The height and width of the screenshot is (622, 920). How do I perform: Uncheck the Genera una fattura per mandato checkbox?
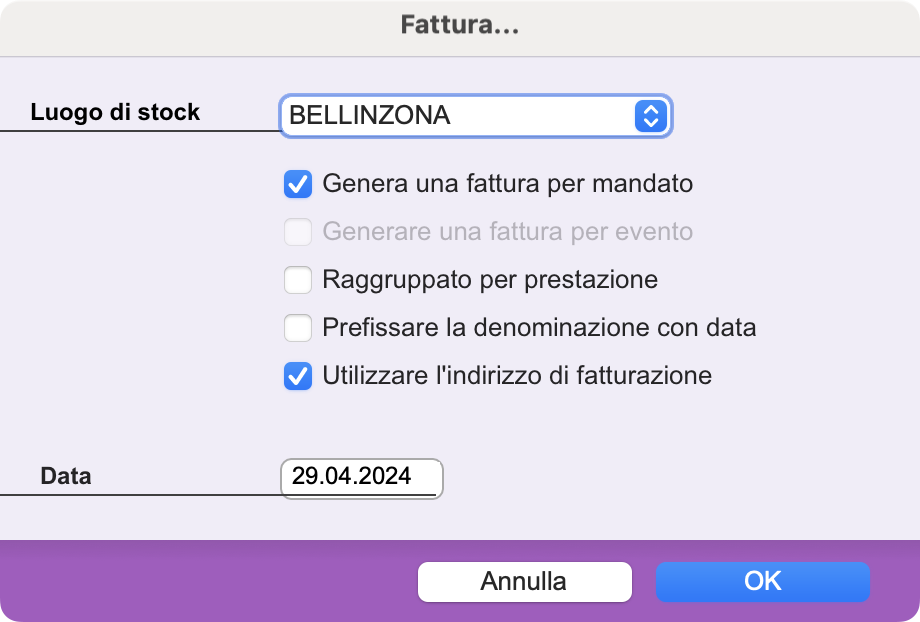(x=298, y=184)
